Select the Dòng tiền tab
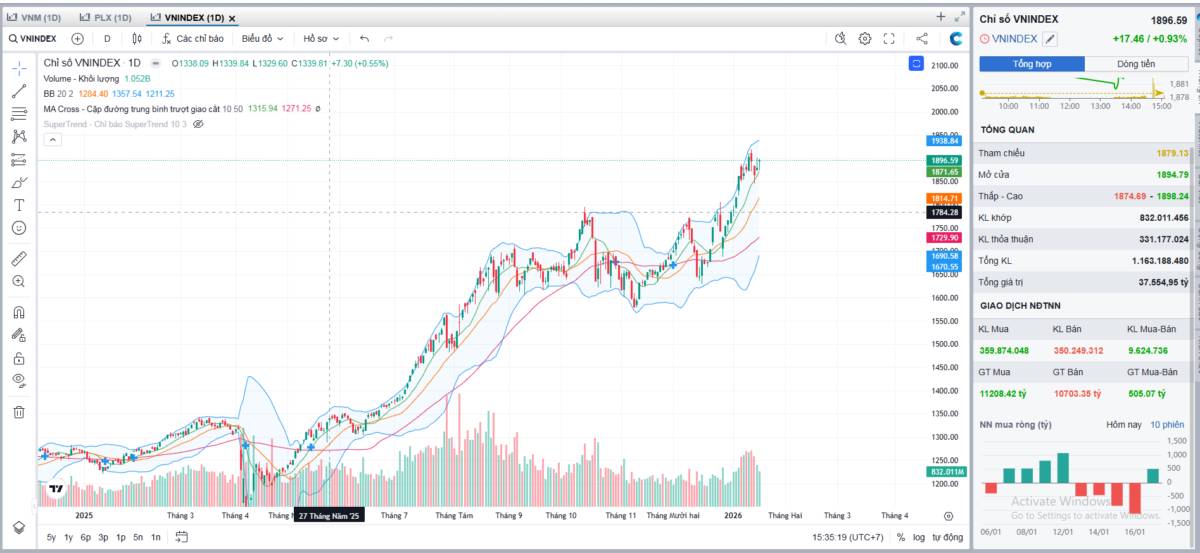 (1135, 64)
